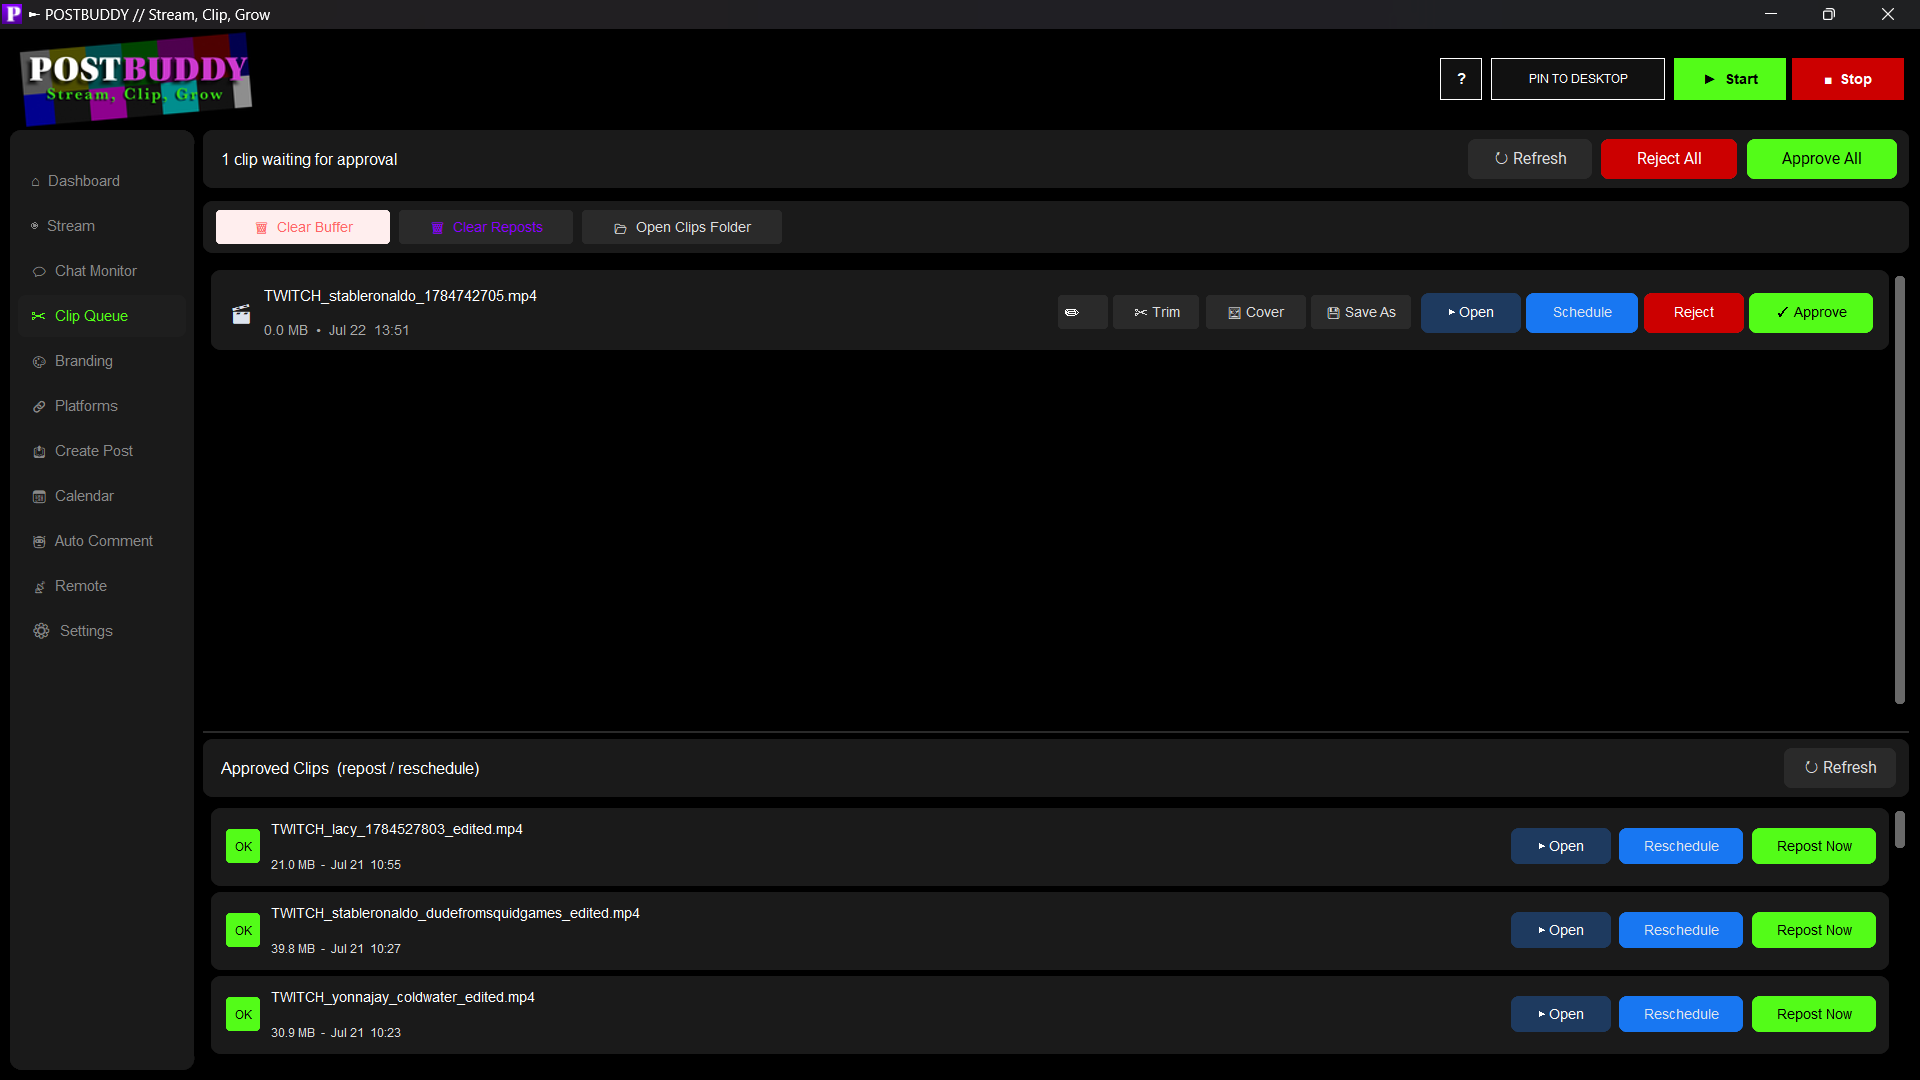
Task: Start the stream with Start button
Action: [1730, 79]
